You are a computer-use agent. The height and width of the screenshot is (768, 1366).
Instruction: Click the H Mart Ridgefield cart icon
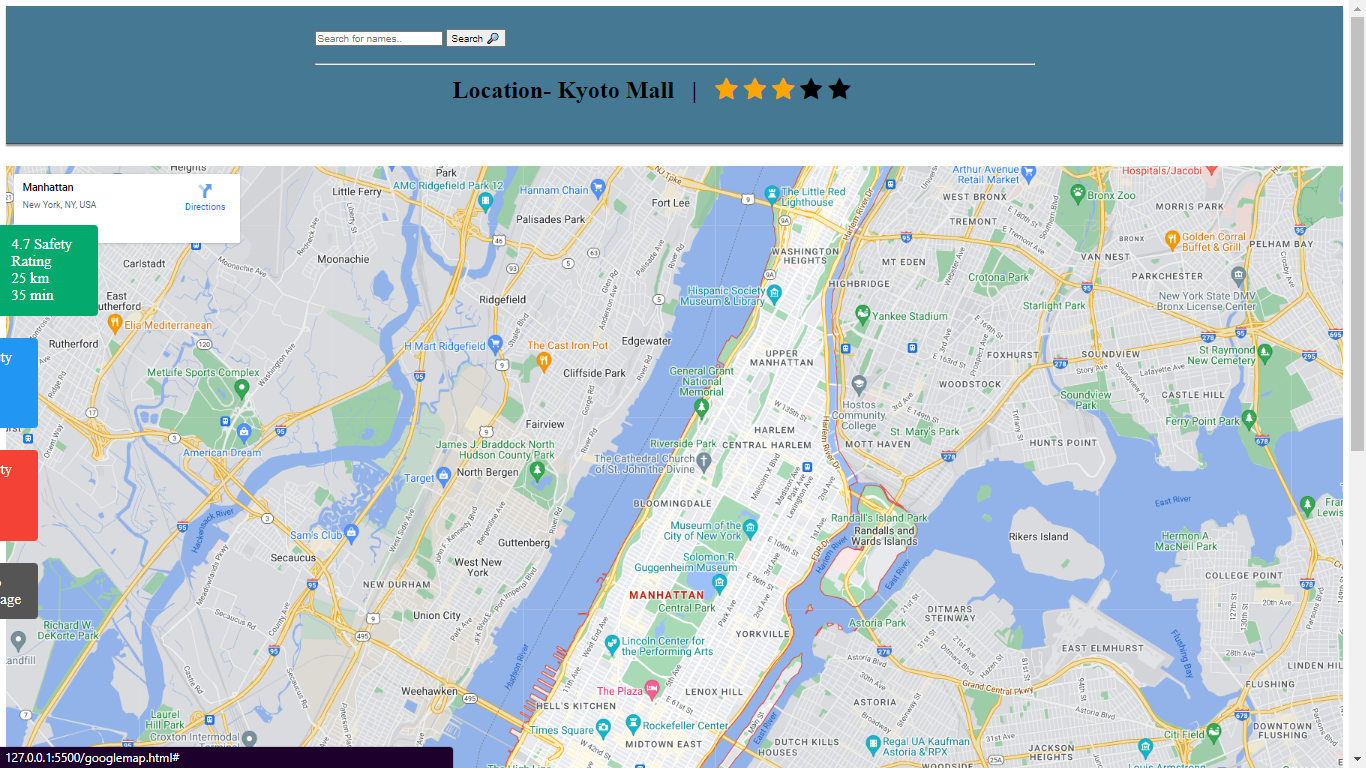coord(495,343)
